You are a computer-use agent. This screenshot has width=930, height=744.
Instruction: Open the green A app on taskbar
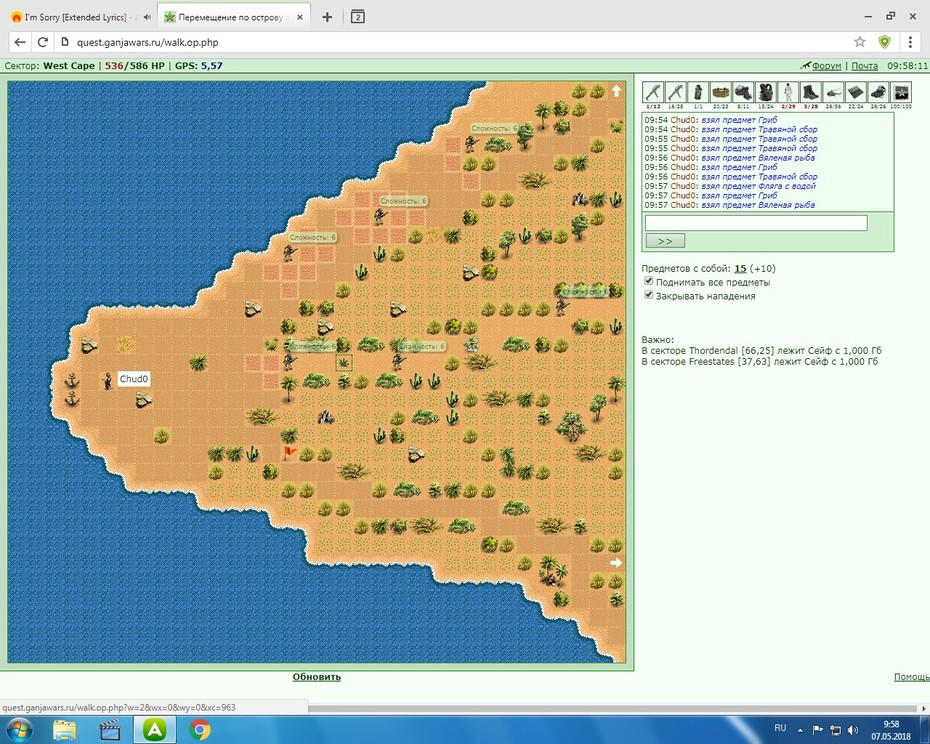[x=154, y=729]
